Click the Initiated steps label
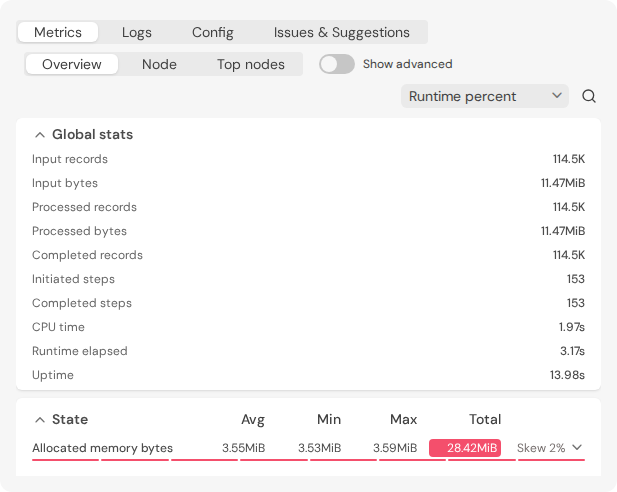This screenshot has width=617, height=492. [73, 279]
